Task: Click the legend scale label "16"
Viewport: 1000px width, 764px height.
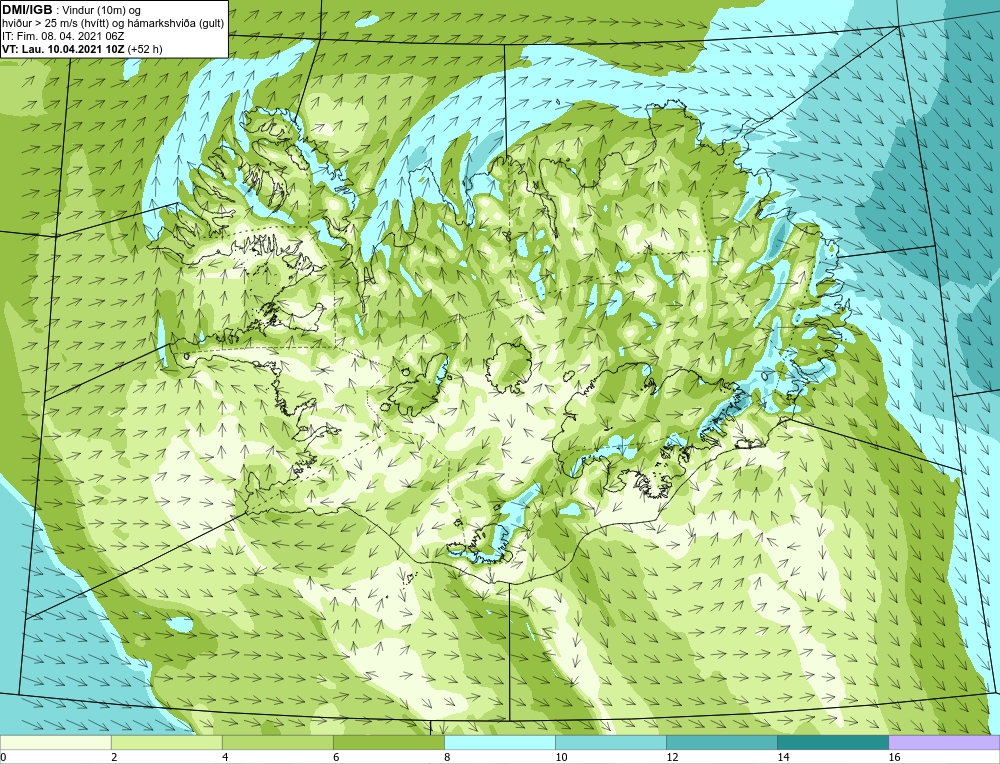Action: pyautogui.click(x=894, y=757)
